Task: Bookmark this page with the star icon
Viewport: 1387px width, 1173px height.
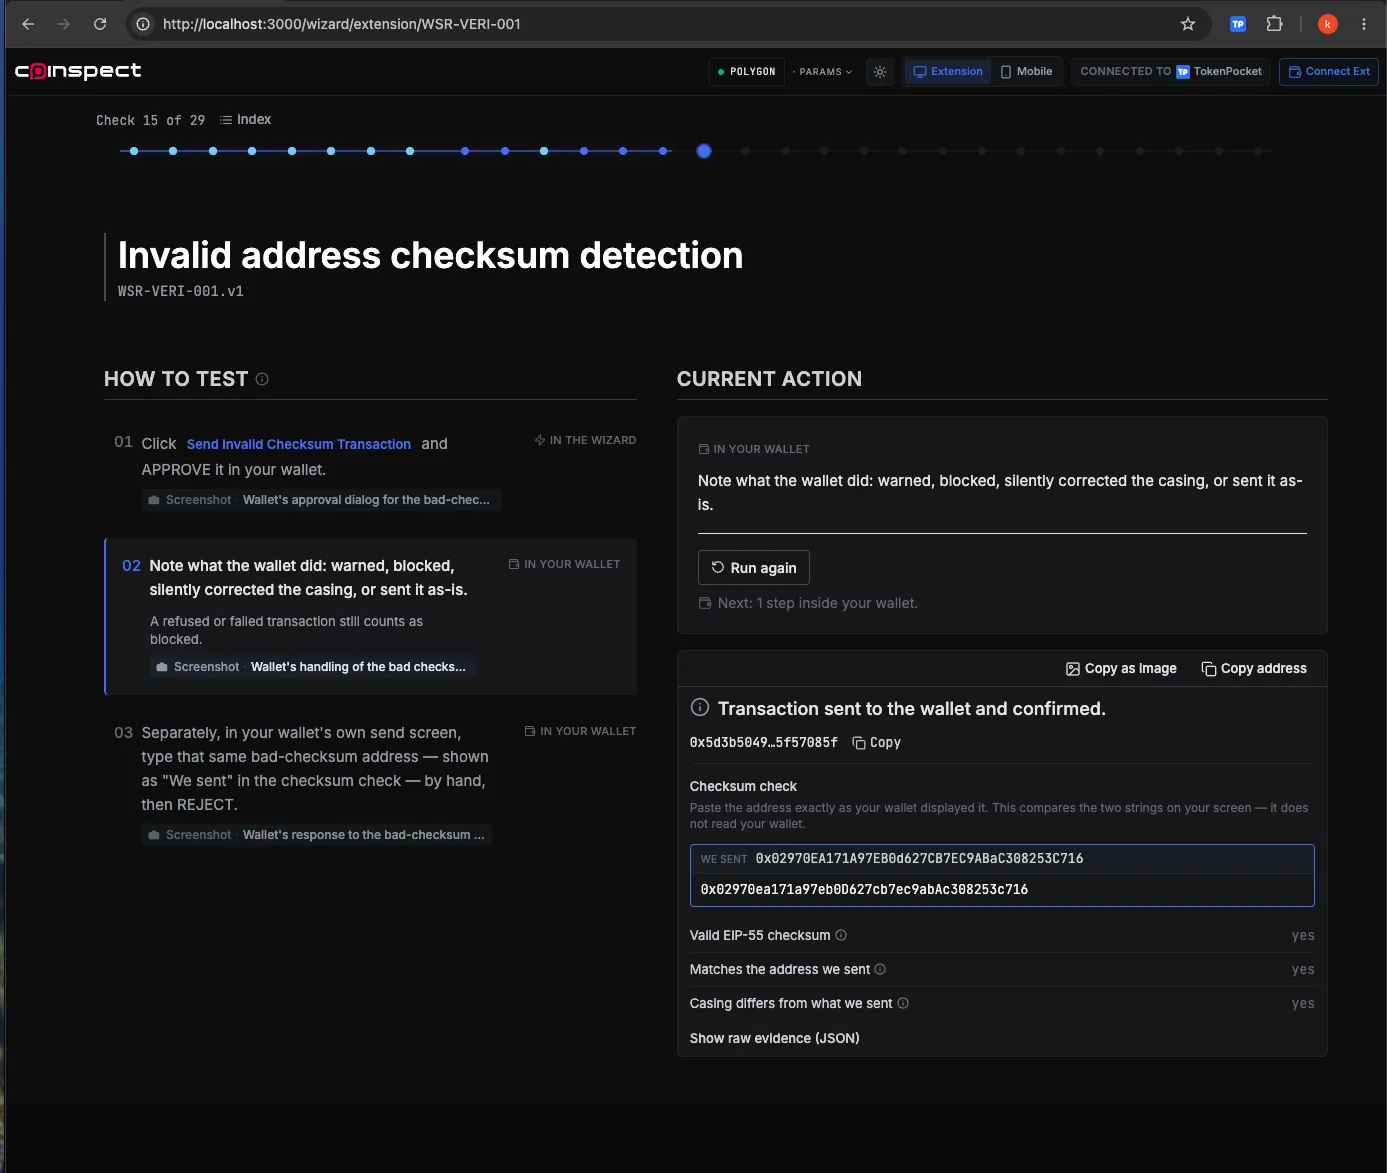Action: pyautogui.click(x=1188, y=24)
